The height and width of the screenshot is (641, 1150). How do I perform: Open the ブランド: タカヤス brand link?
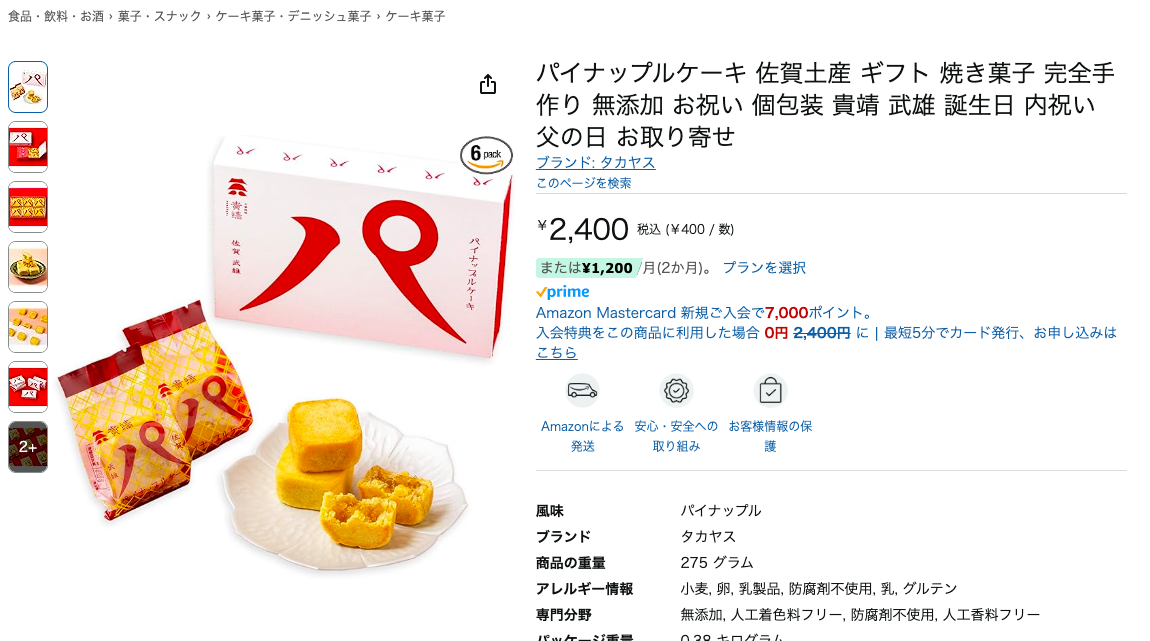click(596, 163)
